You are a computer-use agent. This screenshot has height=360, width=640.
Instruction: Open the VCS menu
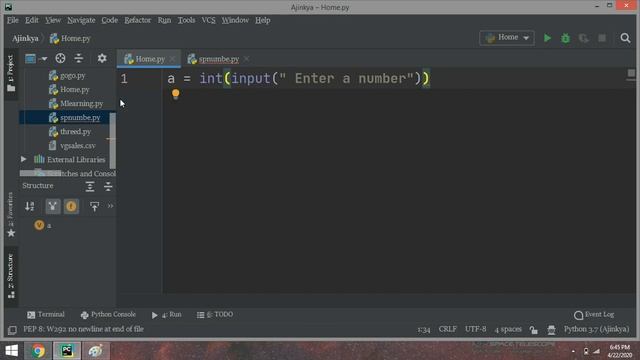pyautogui.click(x=209, y=20)
